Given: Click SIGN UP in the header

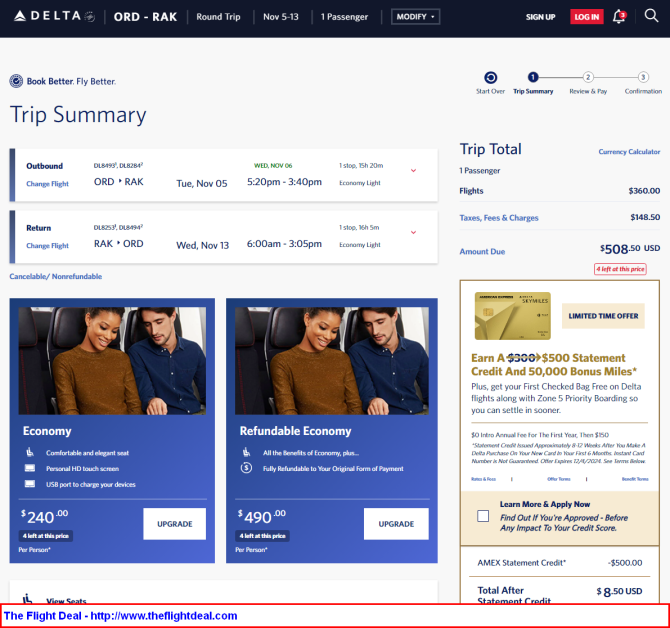Looking at the screenshot, I should 541,17.
